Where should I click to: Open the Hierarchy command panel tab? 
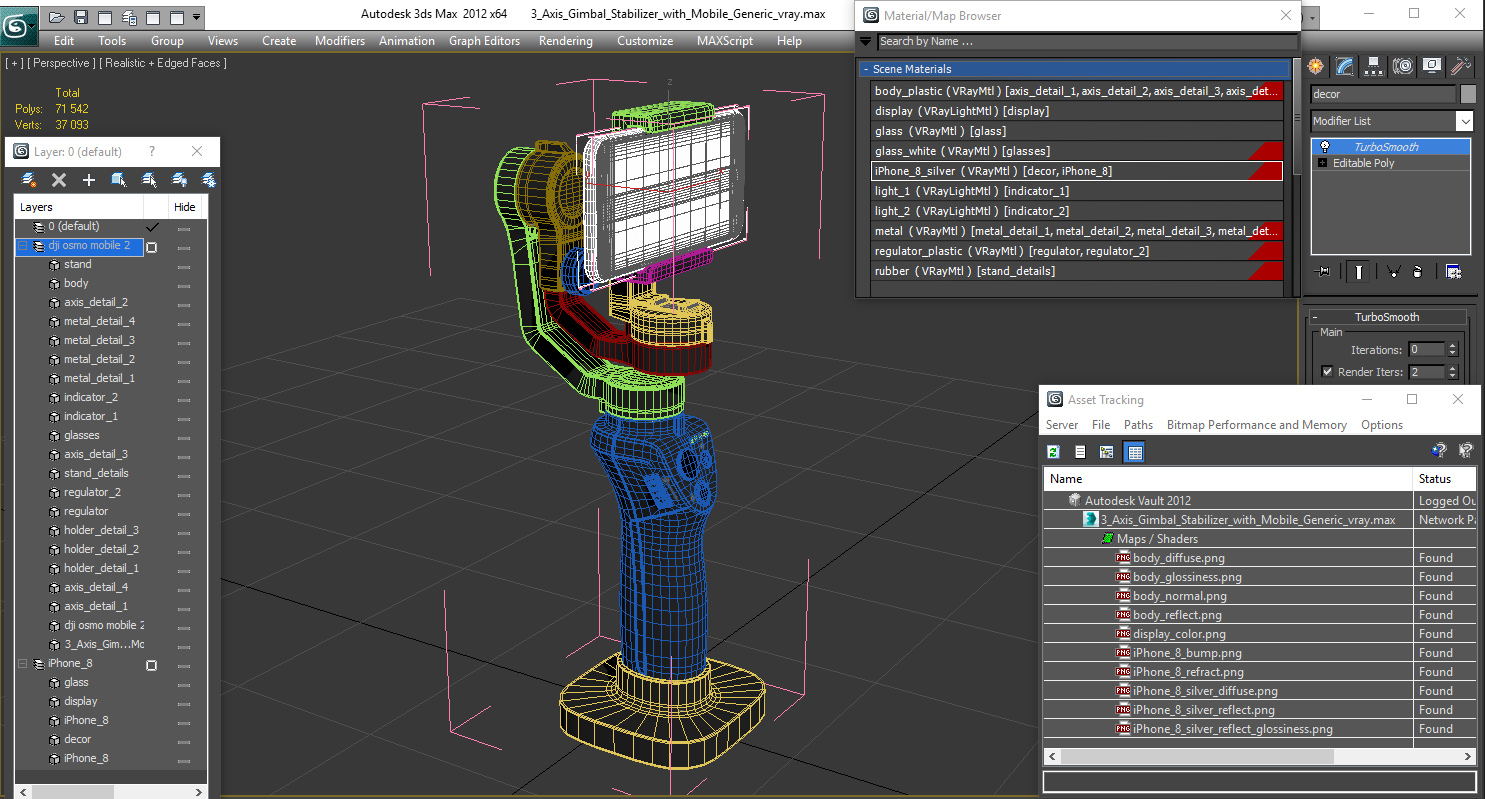1374,66
